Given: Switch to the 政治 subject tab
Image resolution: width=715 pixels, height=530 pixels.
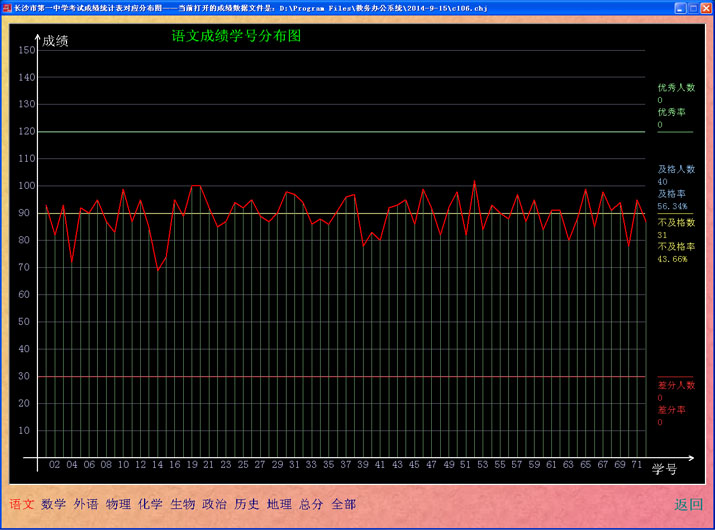Looking at the screenshot, I should pyautogui.click(x=214, y=504).
